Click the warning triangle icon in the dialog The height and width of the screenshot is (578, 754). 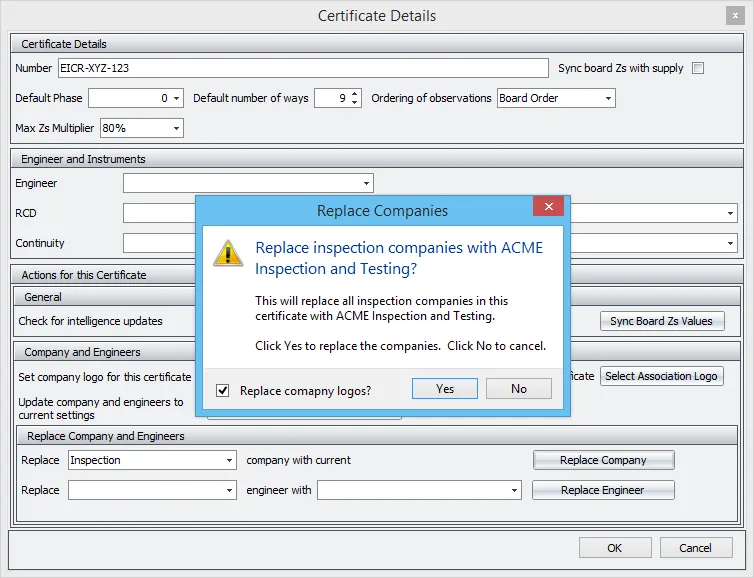tap(228, 253)
